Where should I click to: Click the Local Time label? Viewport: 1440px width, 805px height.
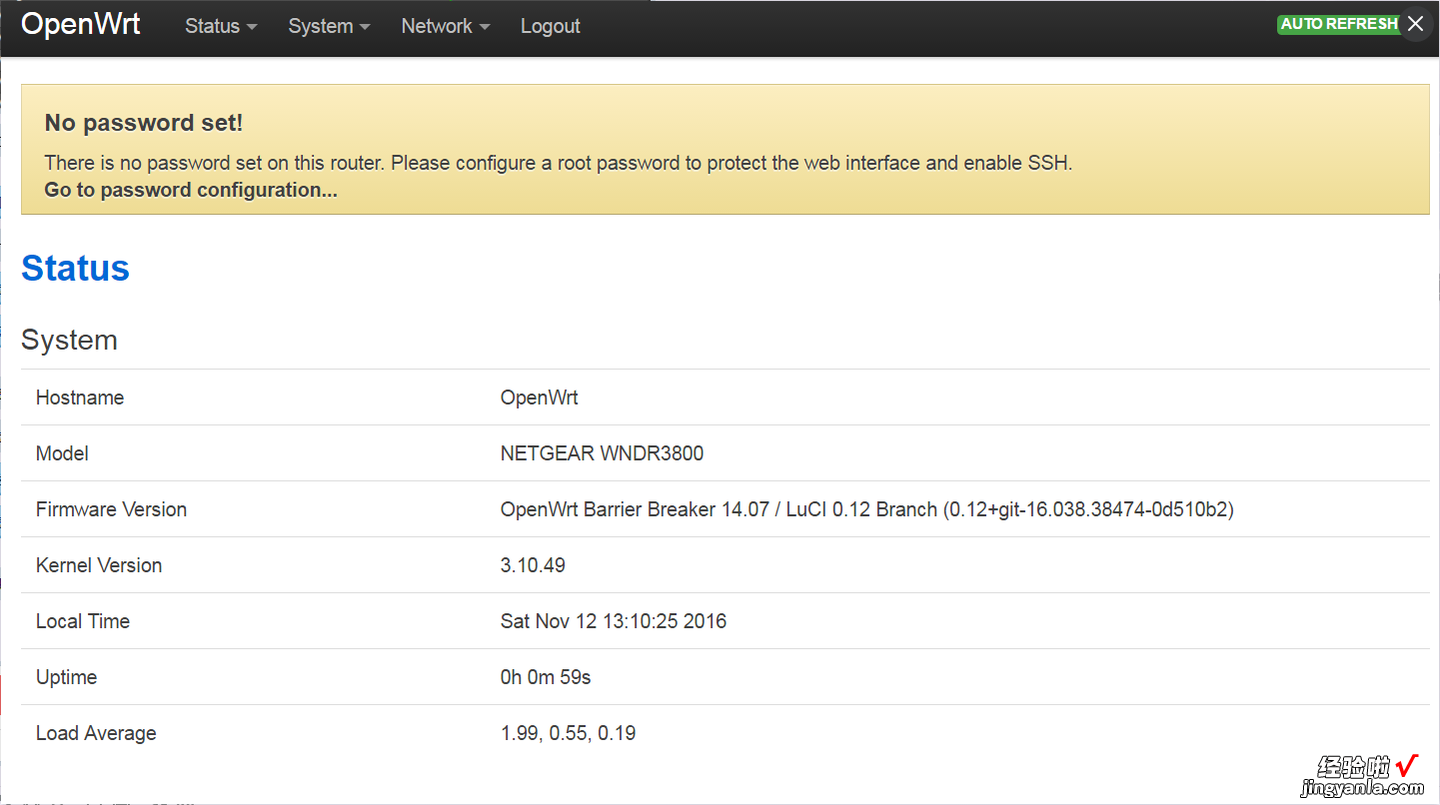click(83, 621)
